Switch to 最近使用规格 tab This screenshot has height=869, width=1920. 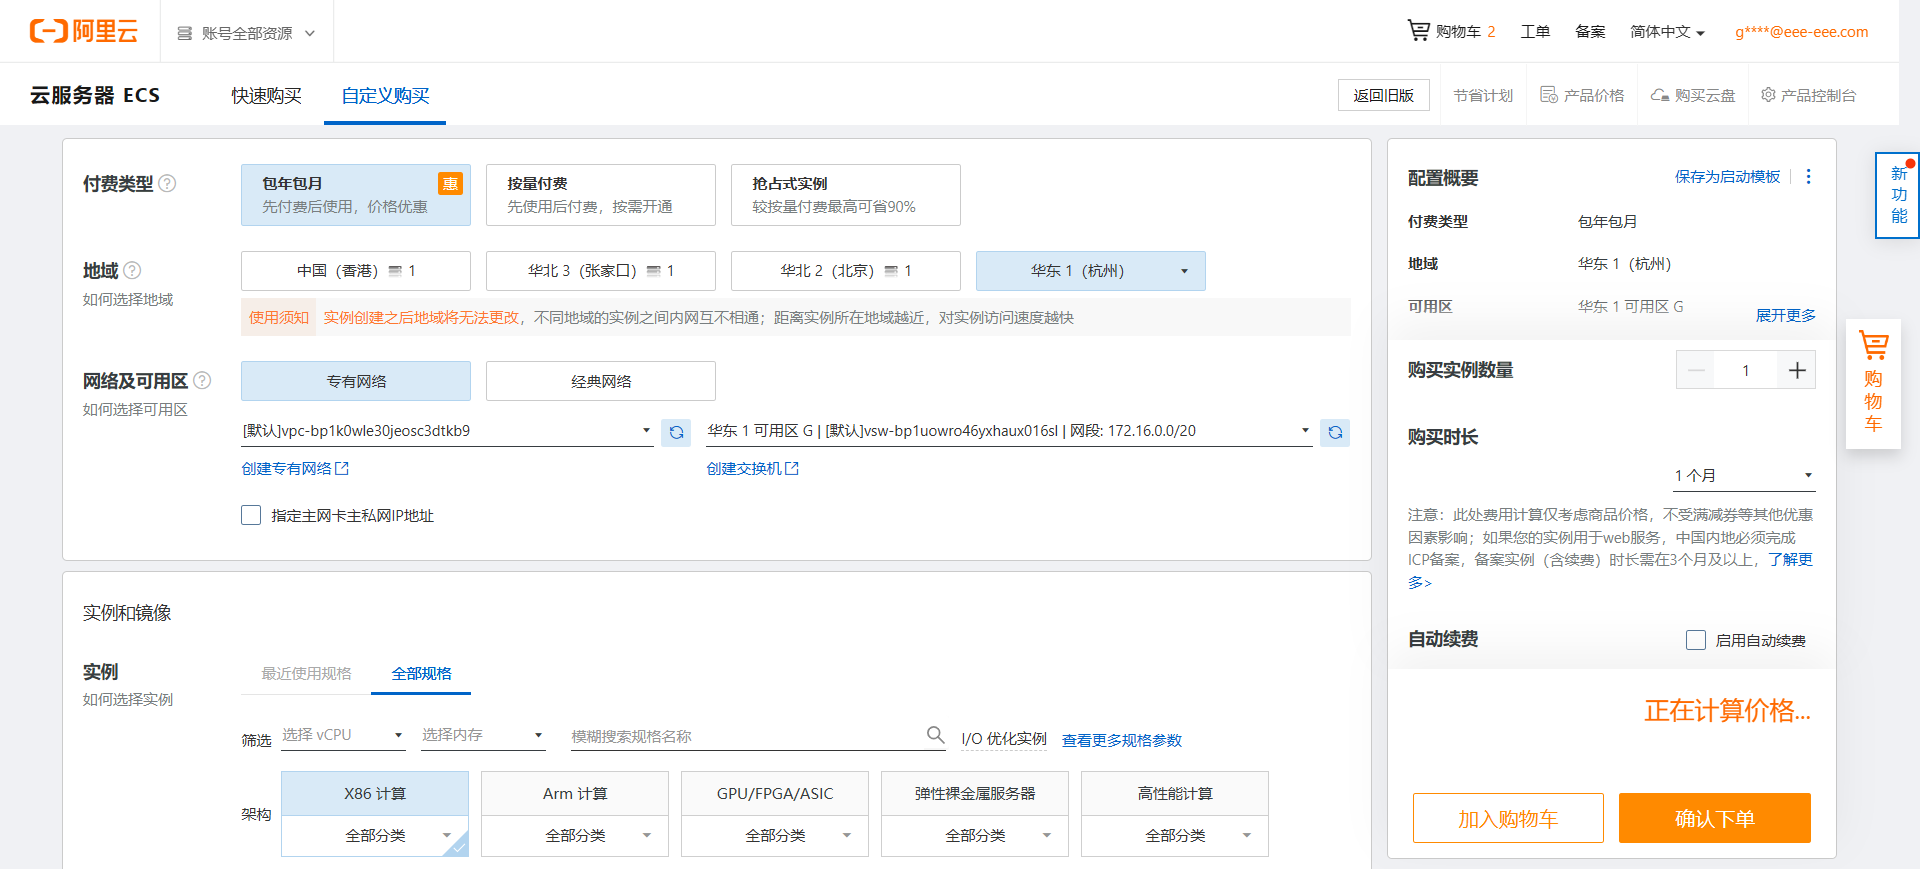pos(306,673)
